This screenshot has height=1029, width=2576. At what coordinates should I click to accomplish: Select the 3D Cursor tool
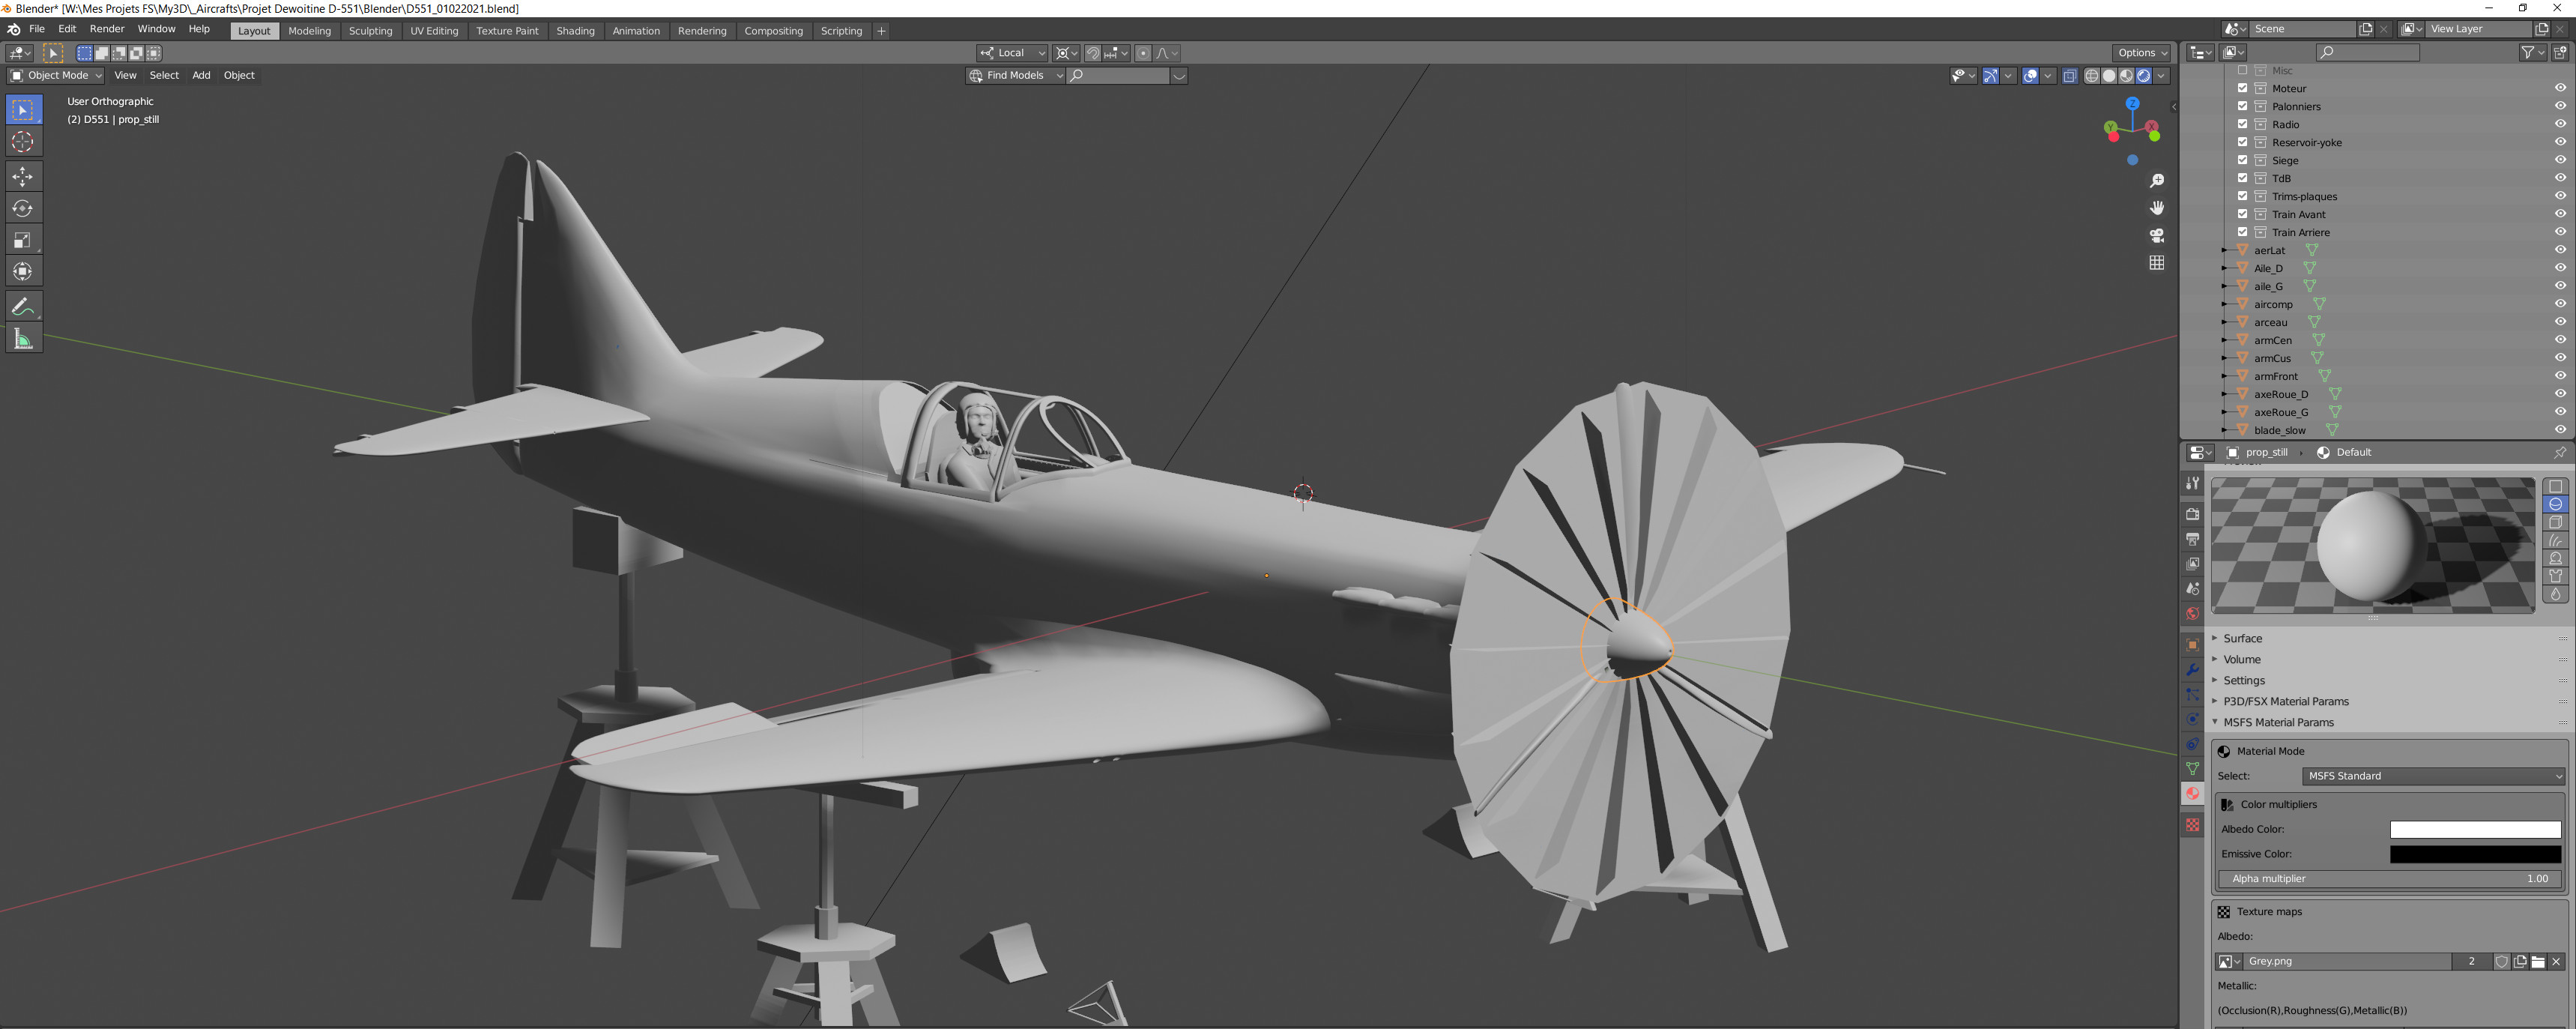click(23, 142)
